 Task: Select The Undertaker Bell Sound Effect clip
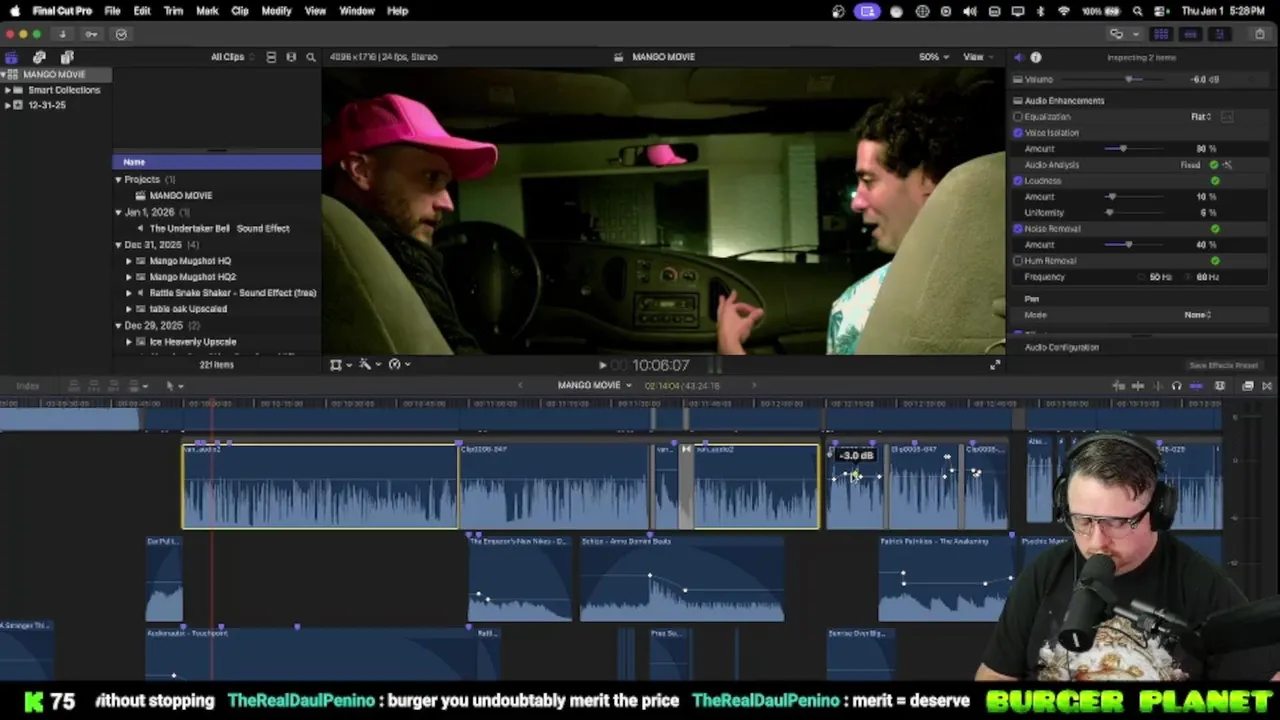pos(217,229)
